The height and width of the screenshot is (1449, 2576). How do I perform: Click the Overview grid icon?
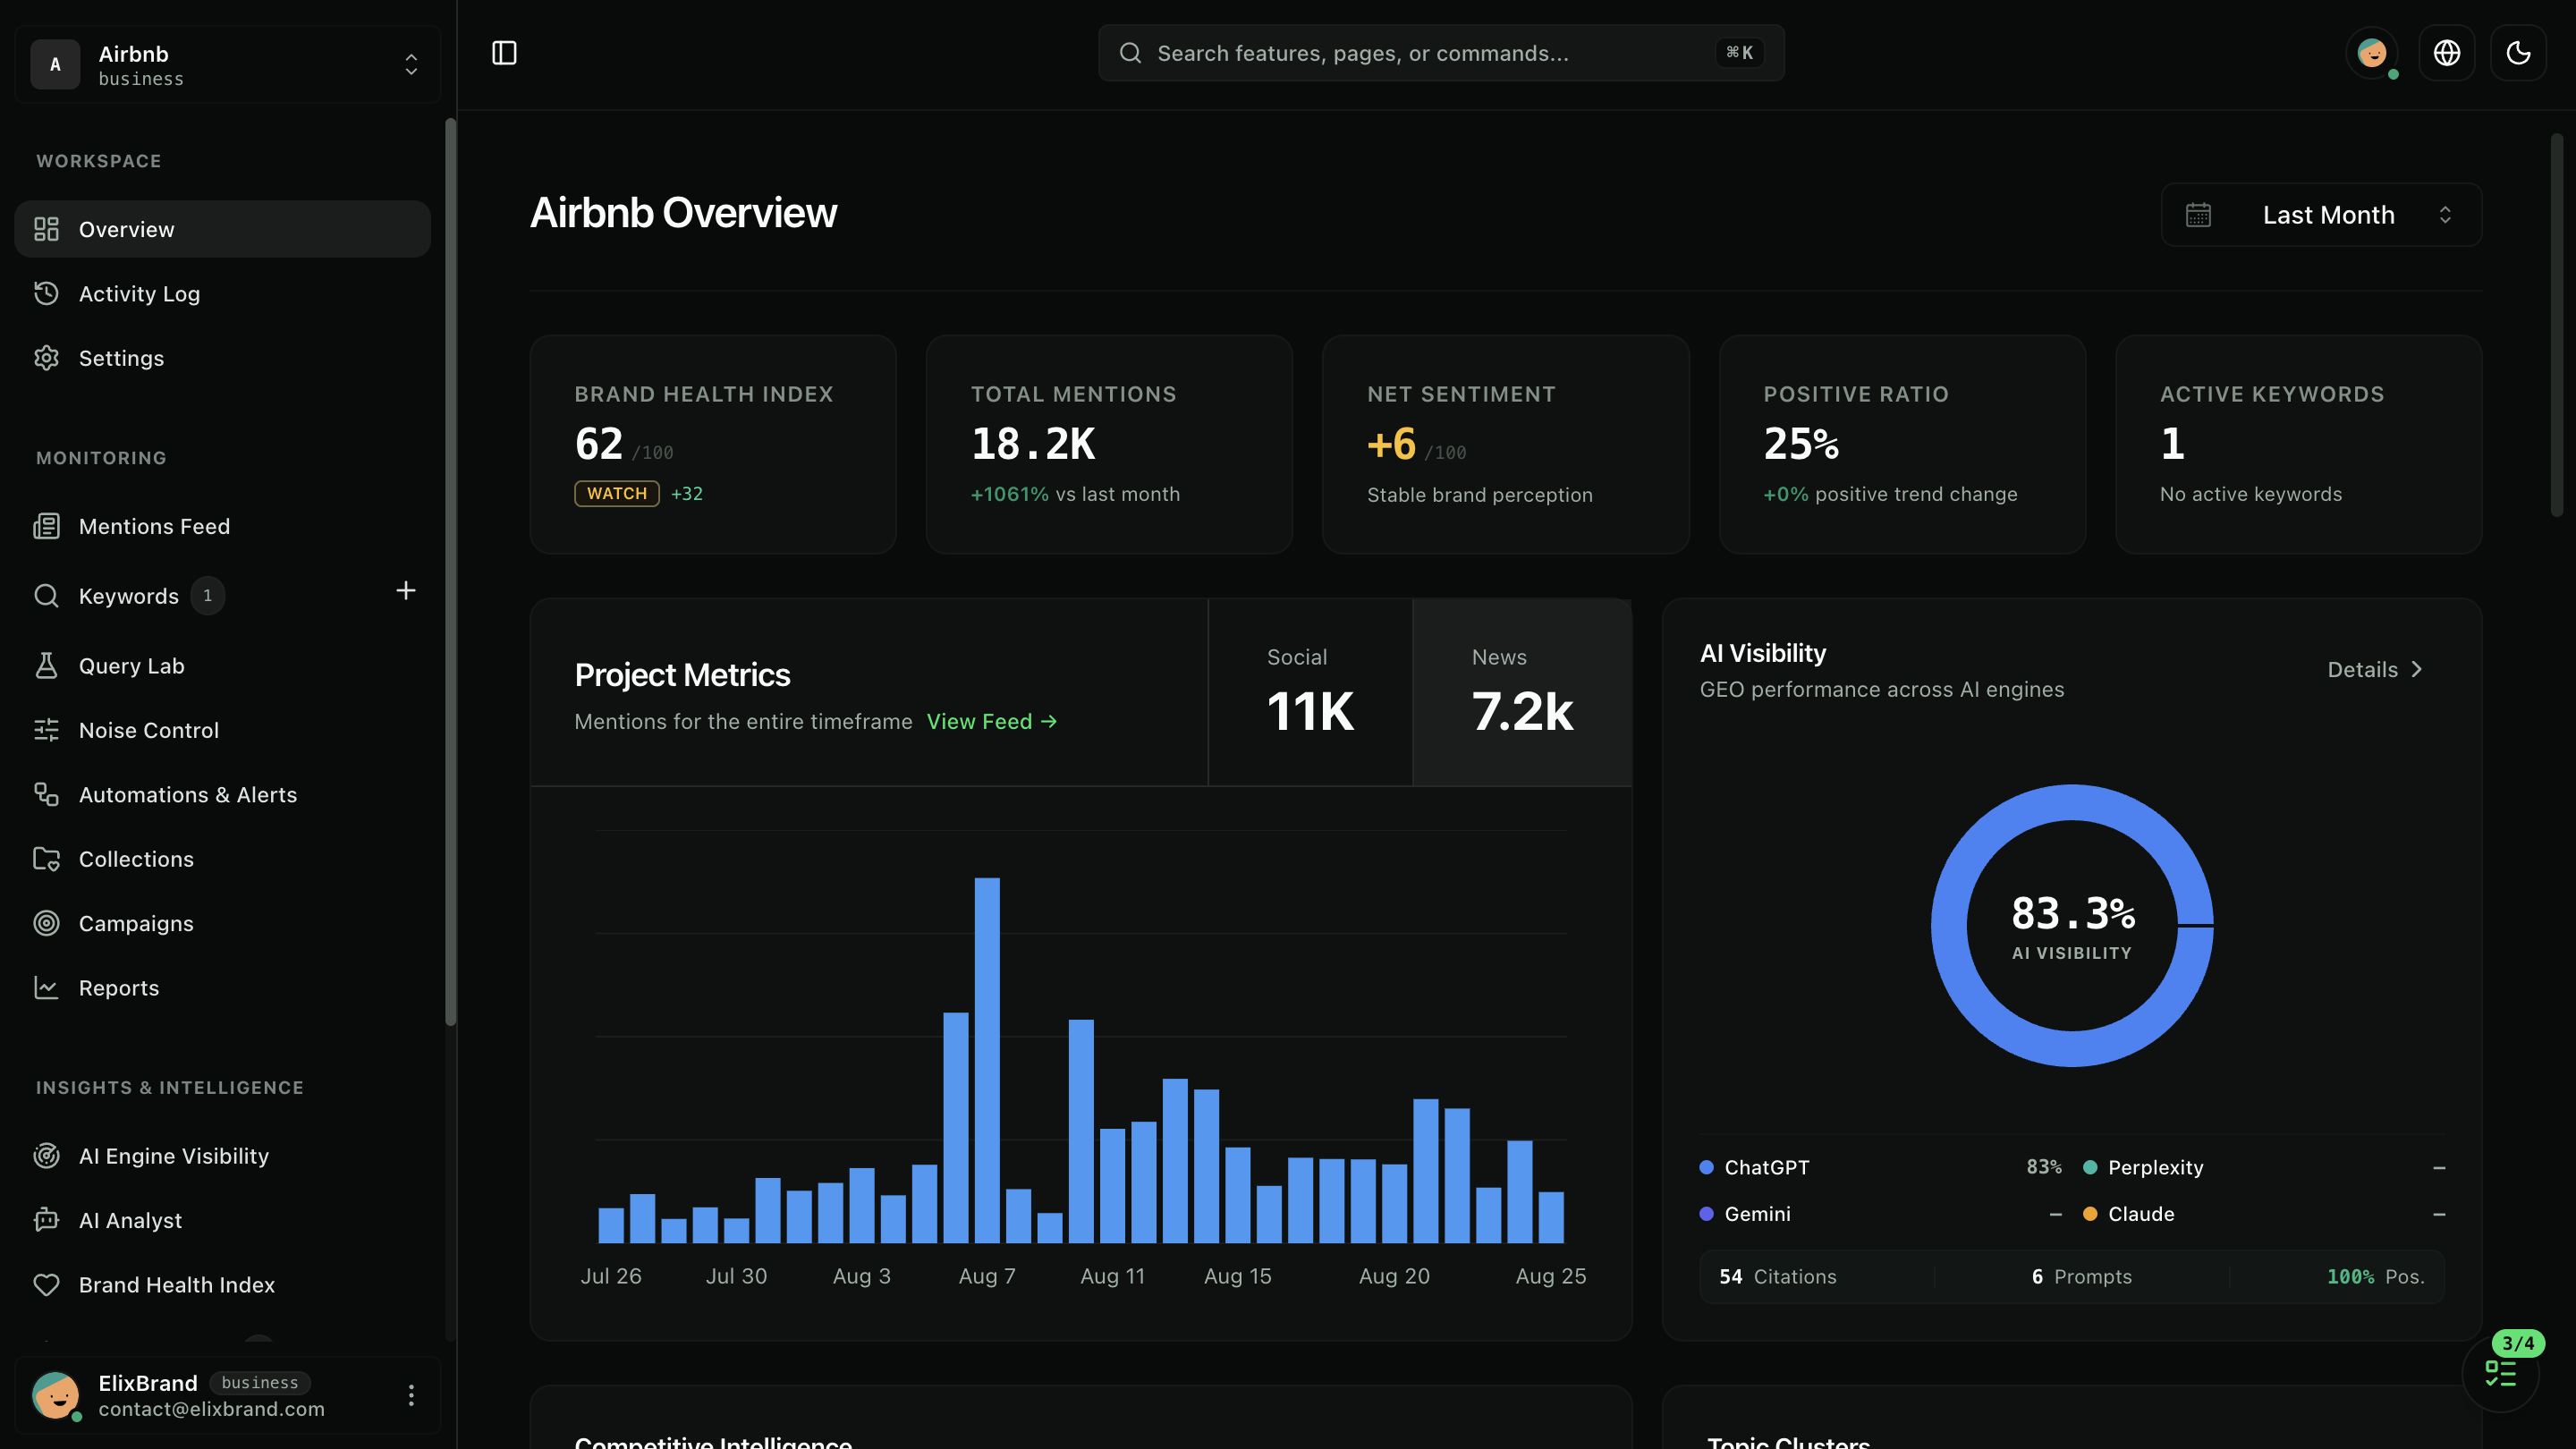coord(46,229)
